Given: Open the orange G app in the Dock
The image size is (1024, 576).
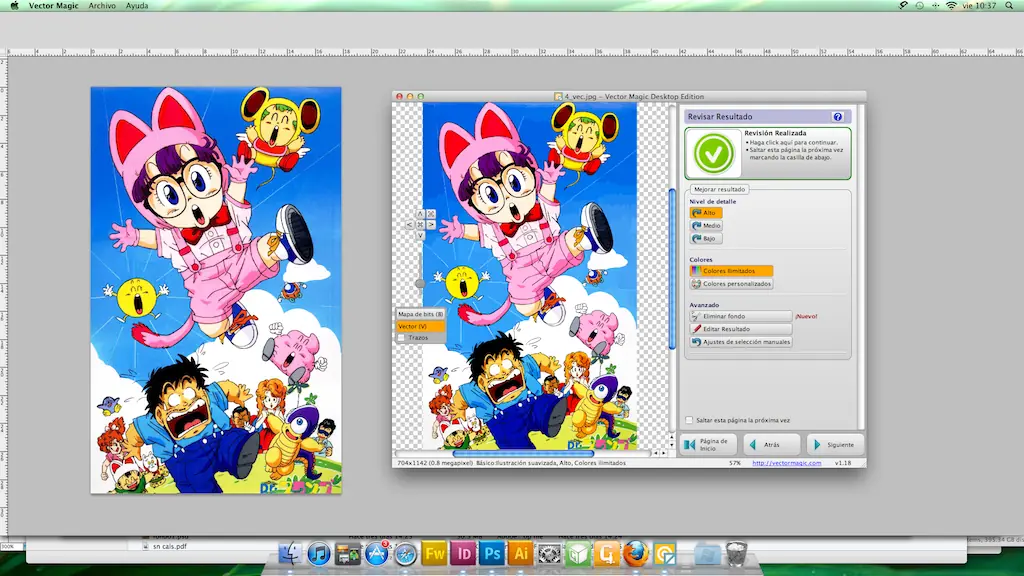Looking at the screenshot, I should (607, 554).
